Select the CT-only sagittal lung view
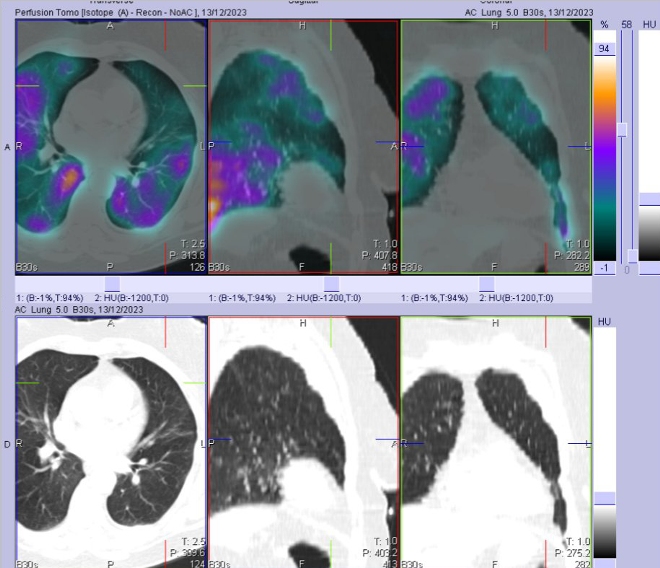The image size is (660, 568). (x=303, y=442)
